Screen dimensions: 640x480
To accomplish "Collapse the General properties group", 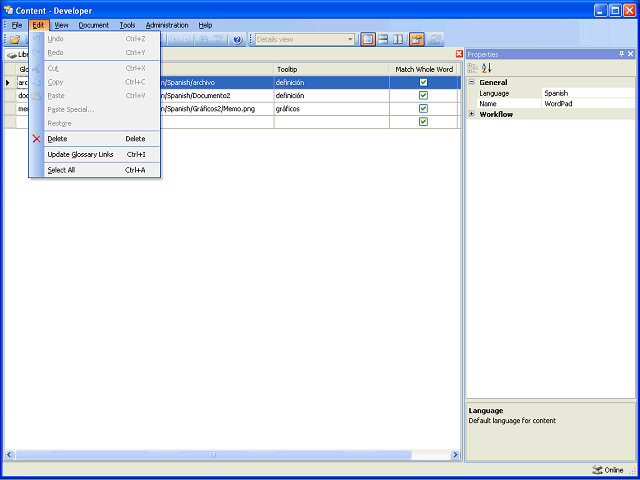I will click(471, 82).
